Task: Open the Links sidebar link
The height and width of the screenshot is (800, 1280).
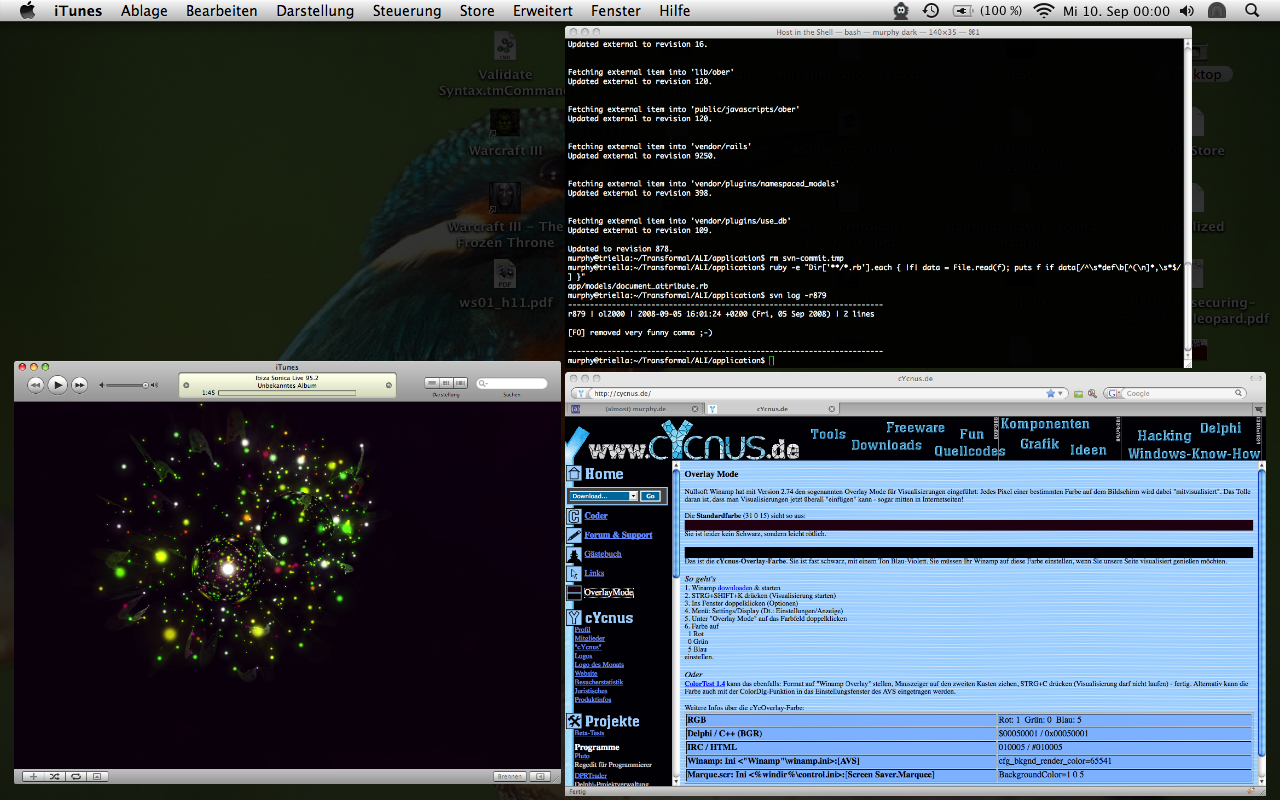Action: point(595,573)
